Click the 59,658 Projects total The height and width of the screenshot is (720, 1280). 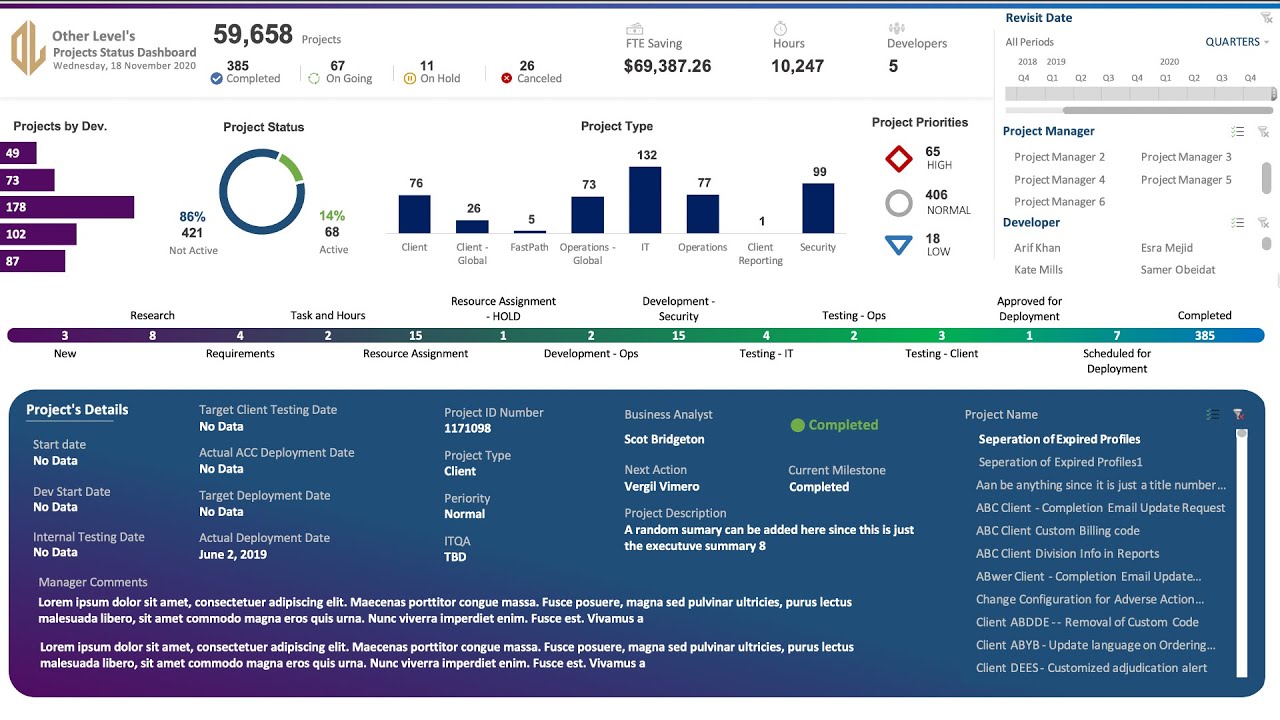click(253, 35)
